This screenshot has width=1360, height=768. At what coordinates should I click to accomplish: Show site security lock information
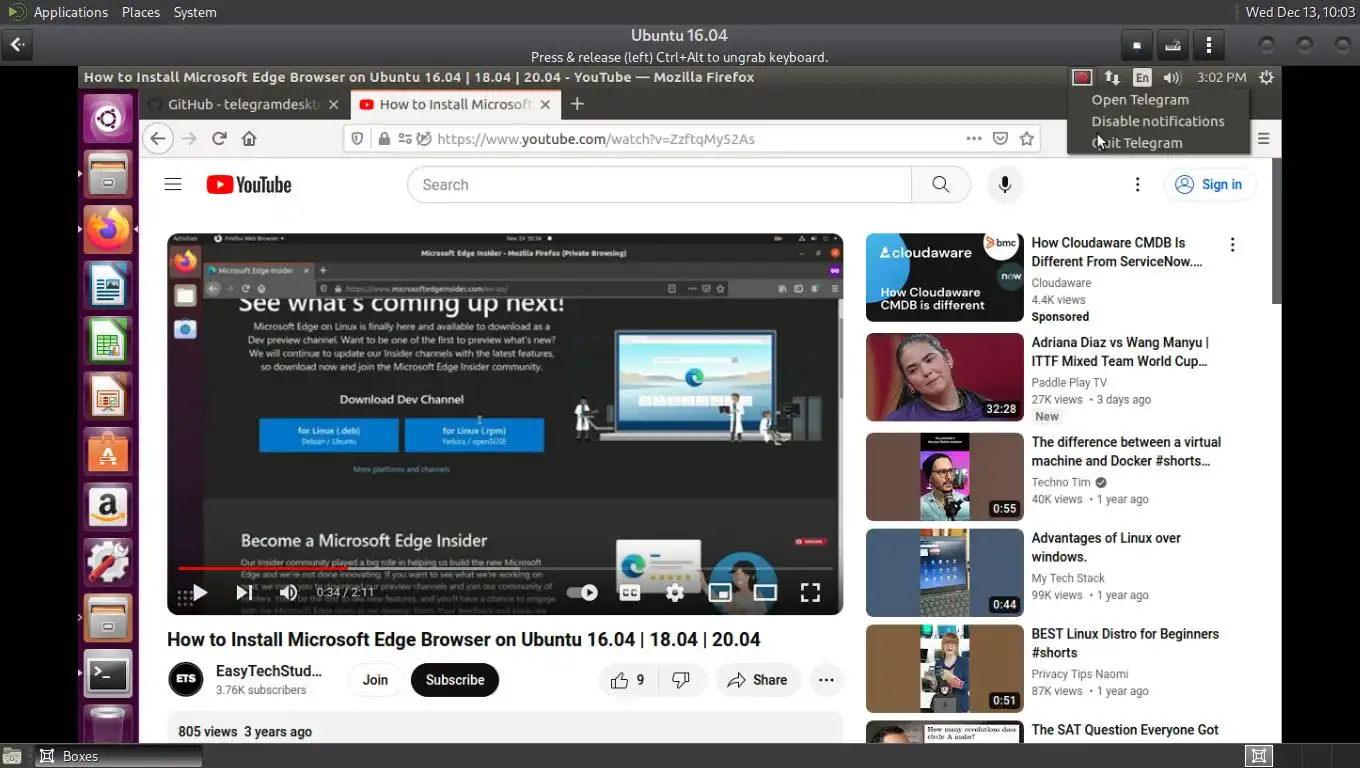(383, 139)
